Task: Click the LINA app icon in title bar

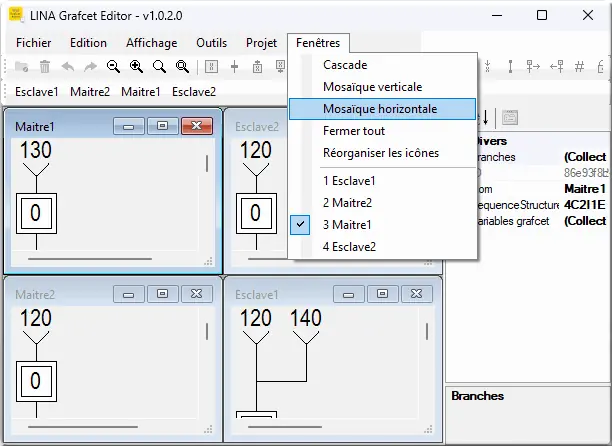Action: point(16,15)
